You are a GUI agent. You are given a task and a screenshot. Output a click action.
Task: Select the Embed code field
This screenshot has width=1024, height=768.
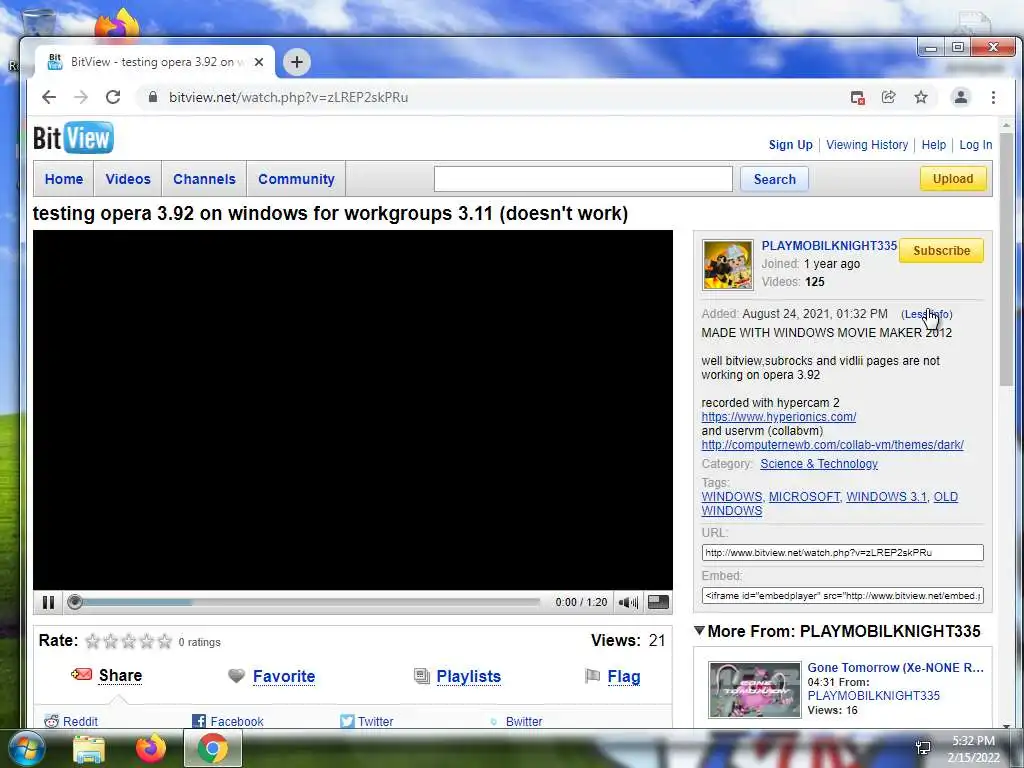point(842,596)
